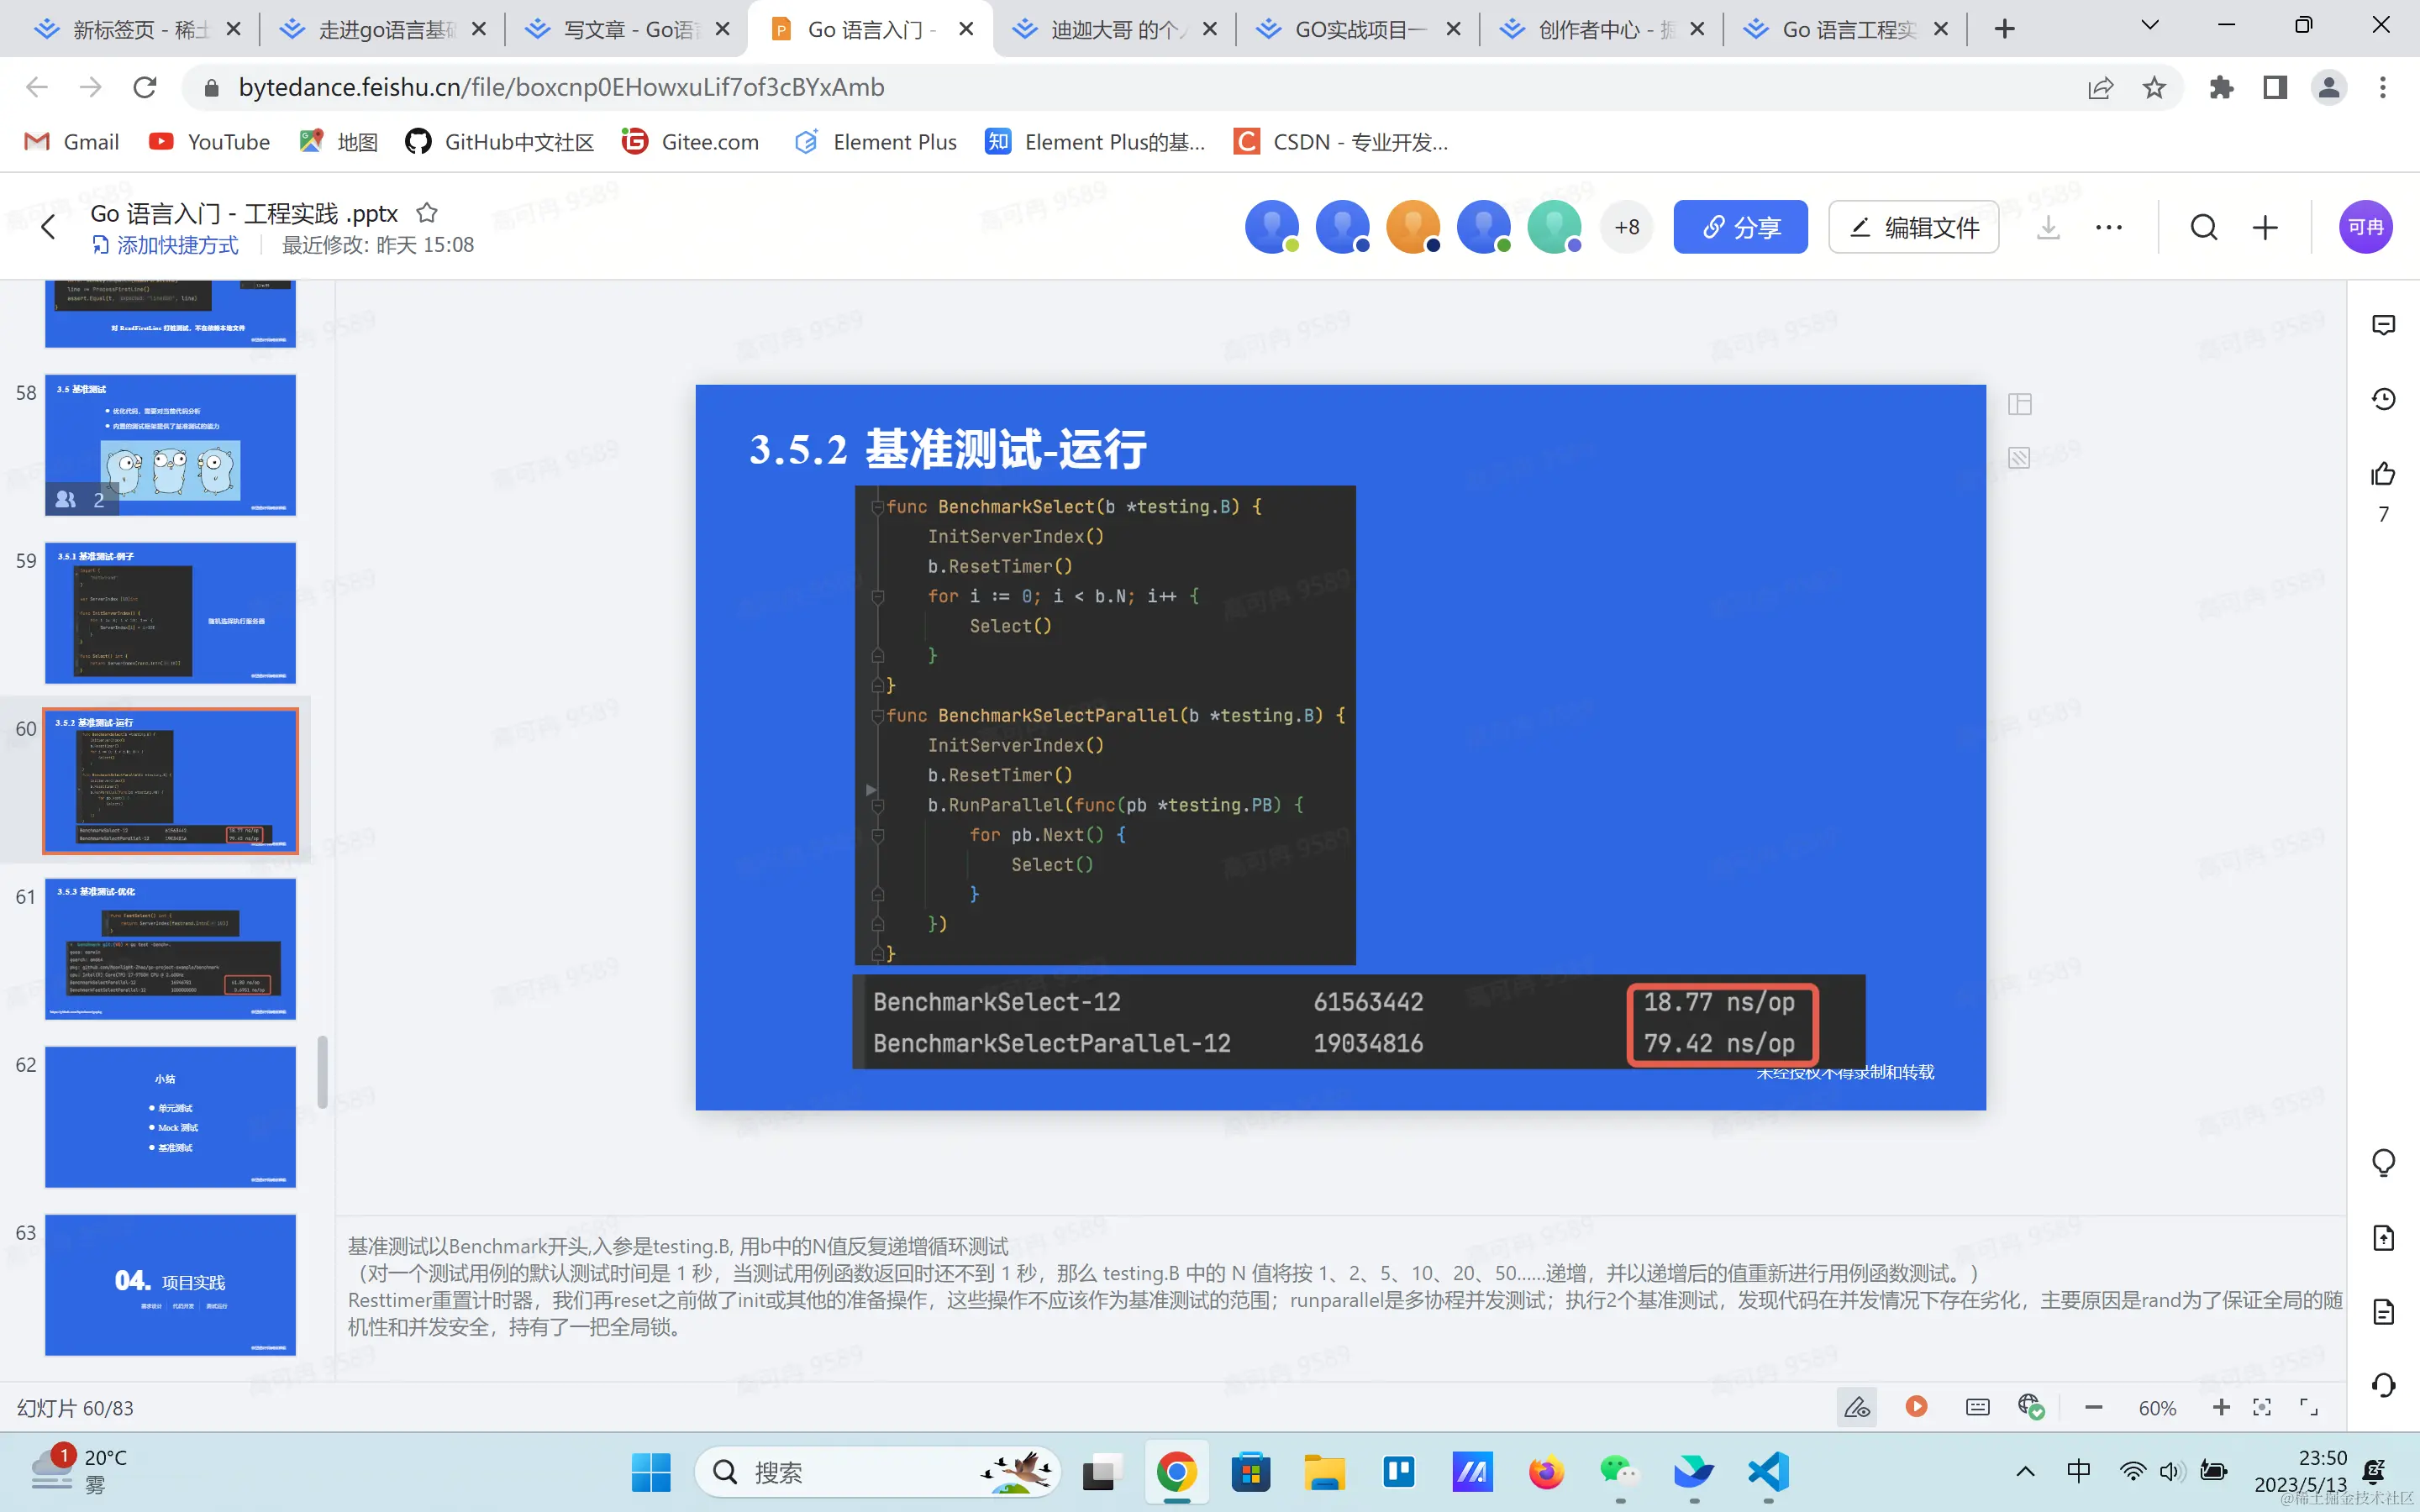The image size is (2420, 1512).
Task: Open Chrome tab search dropdown arrow
Action: pos(2149,27)
